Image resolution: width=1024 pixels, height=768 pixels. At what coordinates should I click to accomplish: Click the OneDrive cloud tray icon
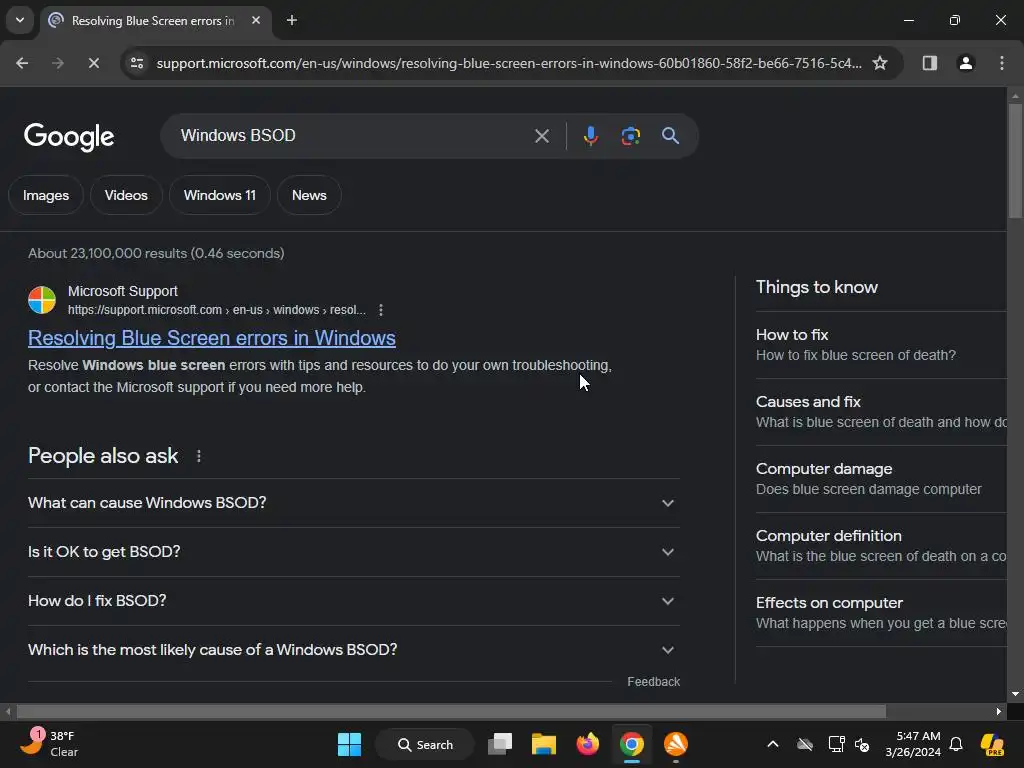[x=805, y=744]
